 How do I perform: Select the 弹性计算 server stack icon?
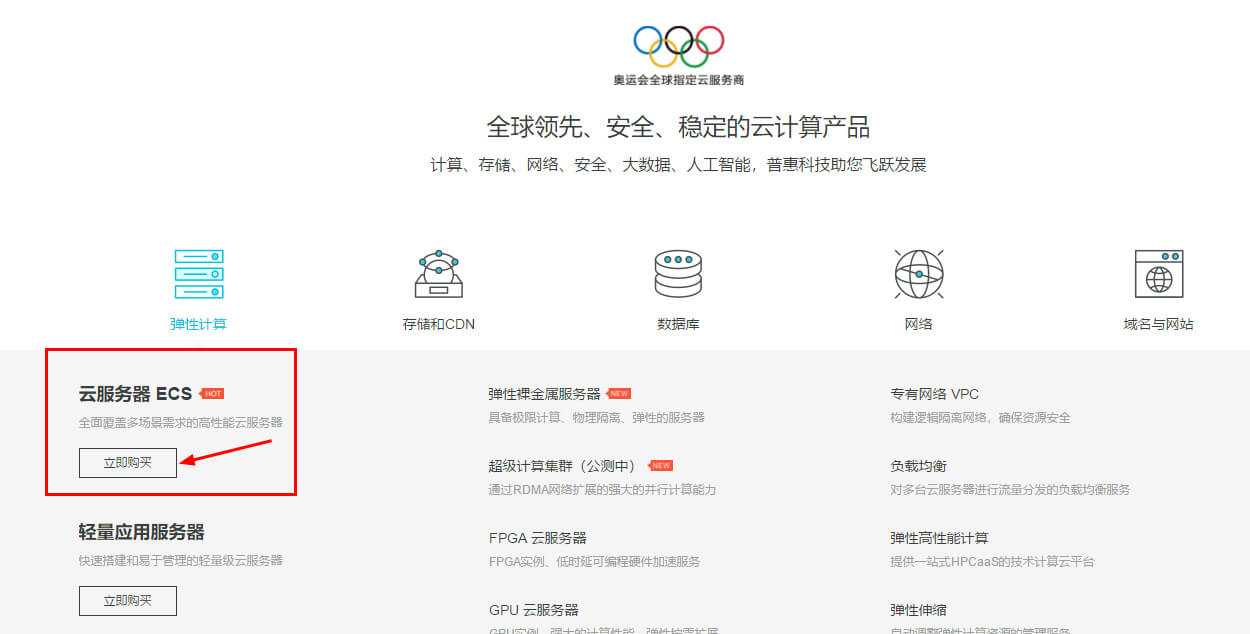198,274
